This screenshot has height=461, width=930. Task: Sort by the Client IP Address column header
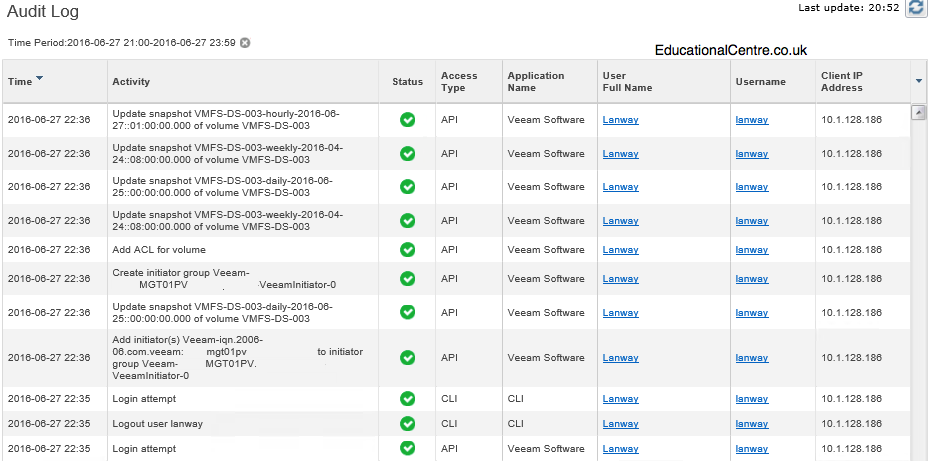pos(842,81)
